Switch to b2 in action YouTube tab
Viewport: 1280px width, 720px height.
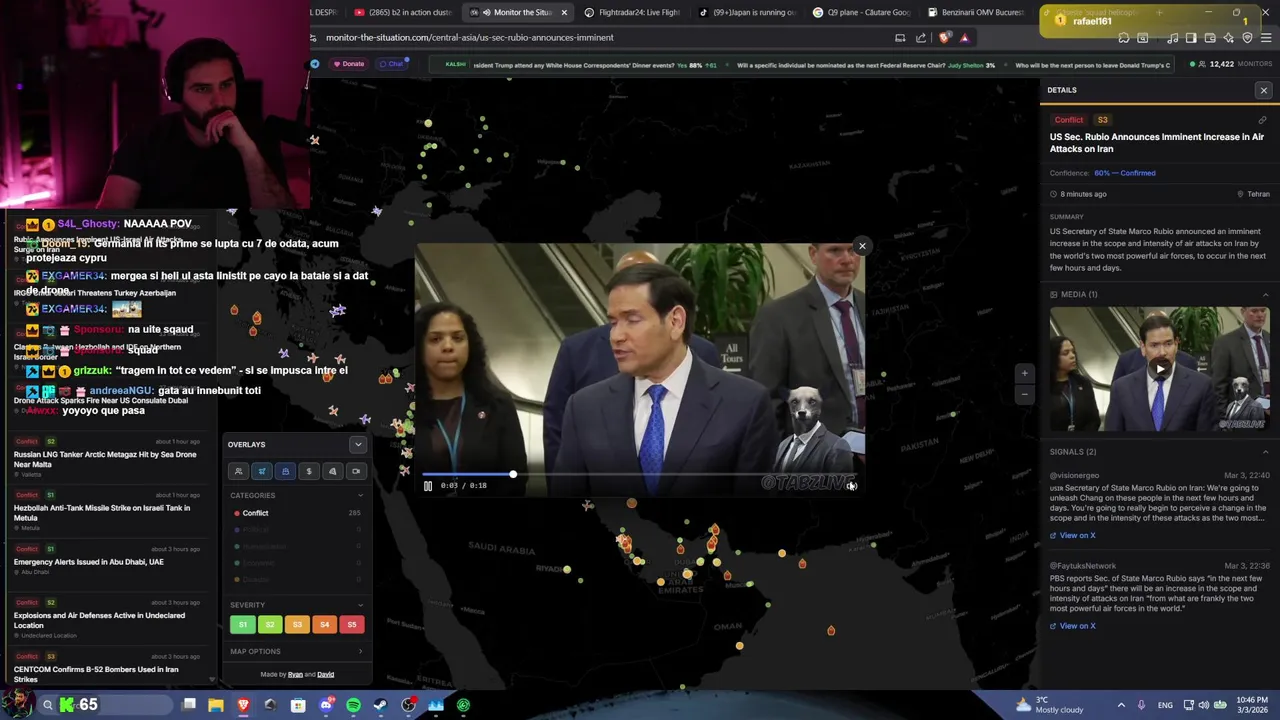pos(403,13)
